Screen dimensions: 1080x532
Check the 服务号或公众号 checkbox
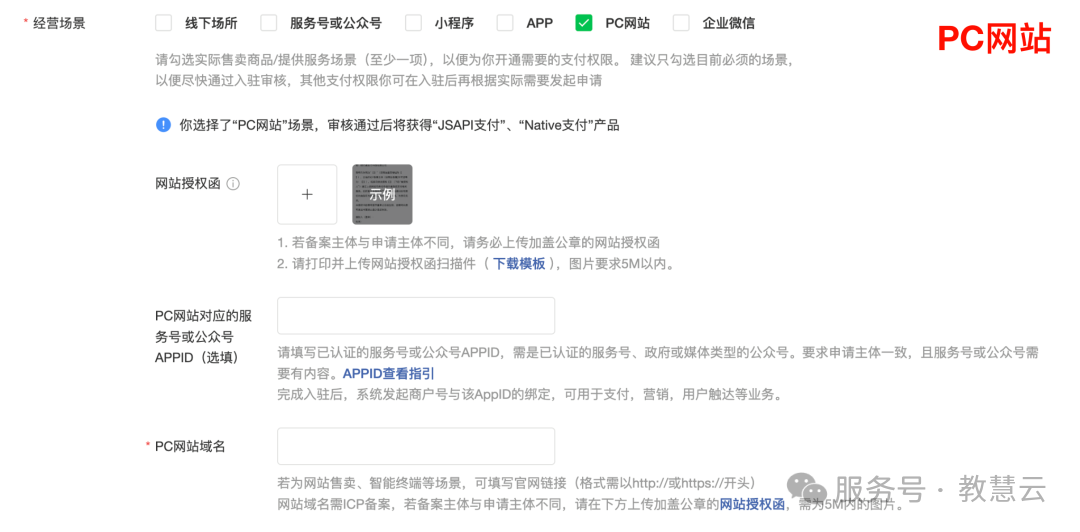point(269,23)
